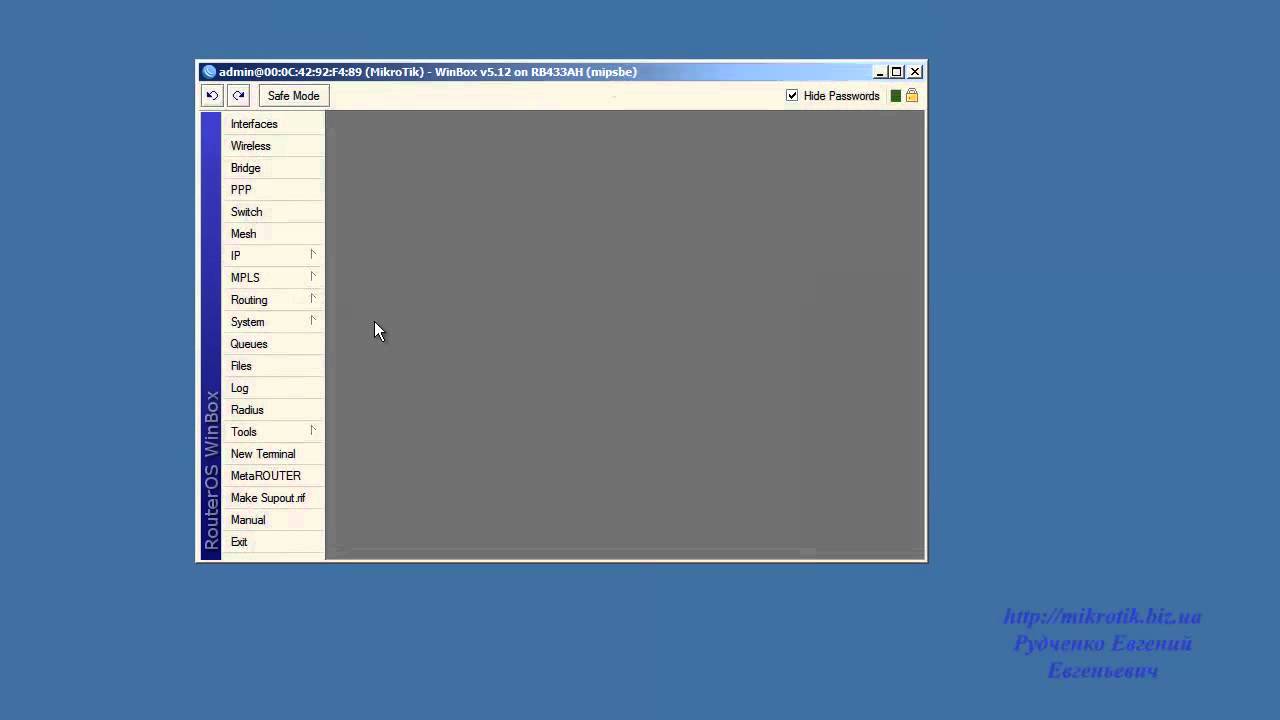Screen dimensions: 1280x720
Task: Open the Switch menu
Action: pos(273,212)
